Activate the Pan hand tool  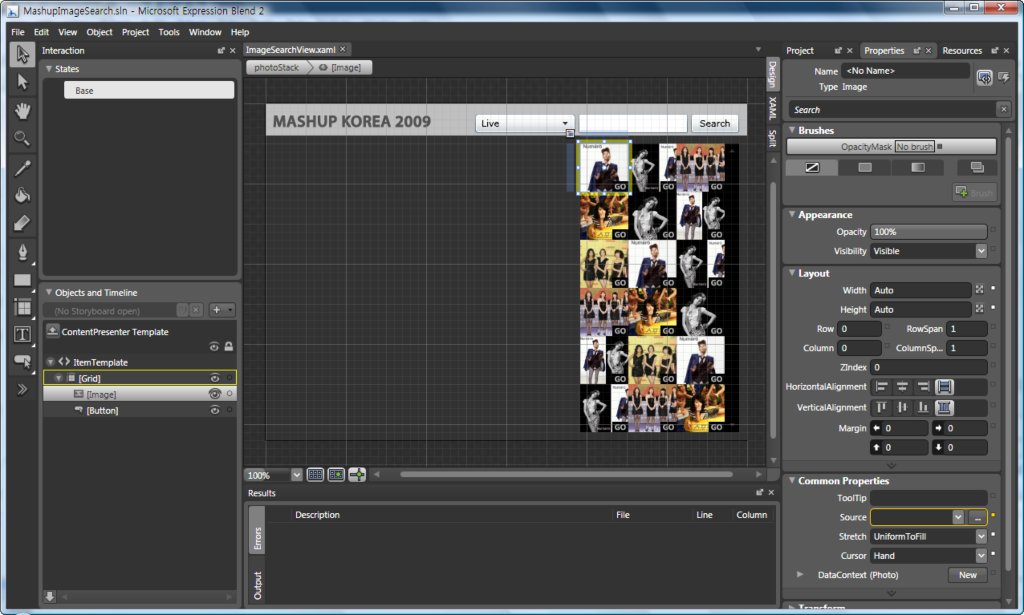tap(22, 111)
